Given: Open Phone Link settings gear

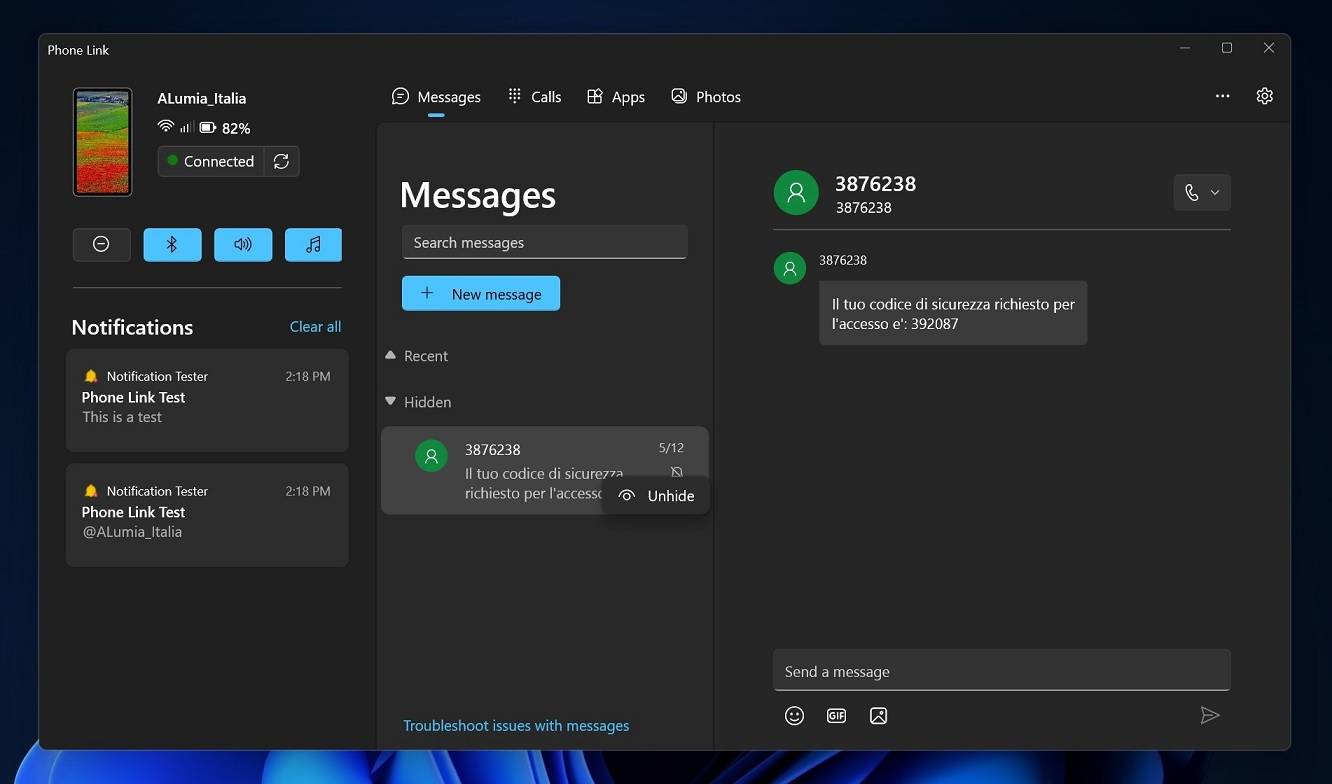Looking at the screenshot, I should click(x=1264, y=96).
